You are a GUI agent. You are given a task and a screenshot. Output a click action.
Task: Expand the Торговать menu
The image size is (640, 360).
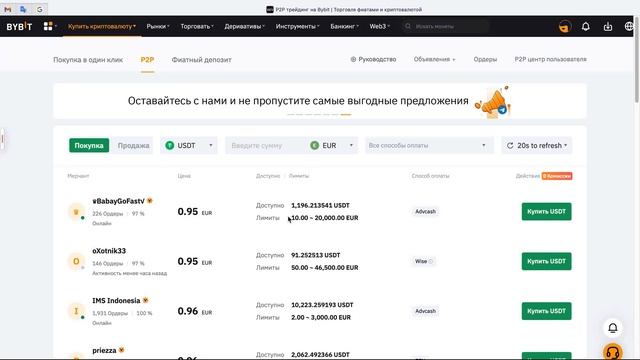[x=197, y=26]
